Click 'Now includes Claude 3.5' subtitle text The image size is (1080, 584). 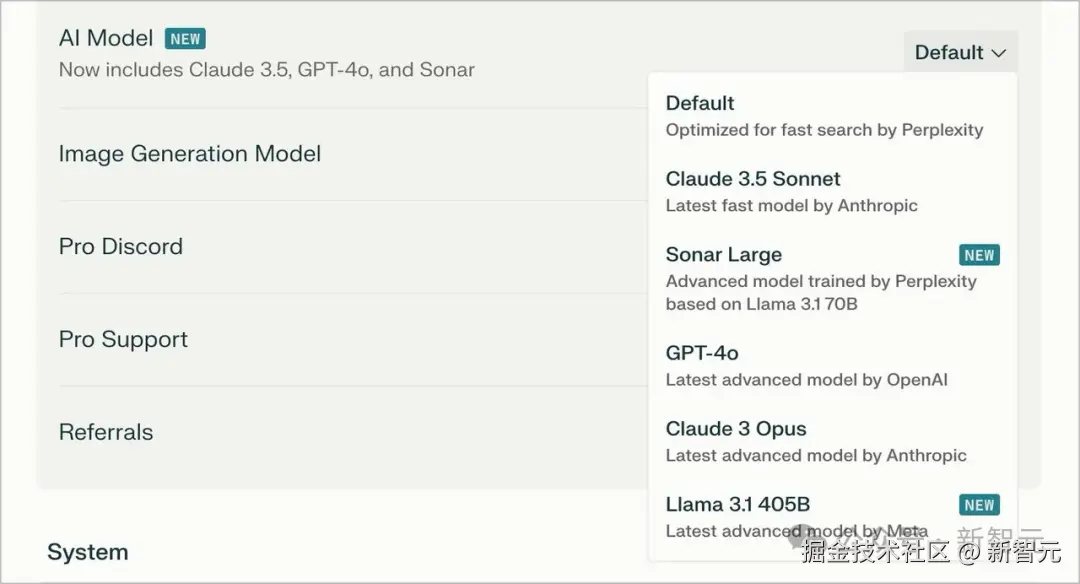266,70
